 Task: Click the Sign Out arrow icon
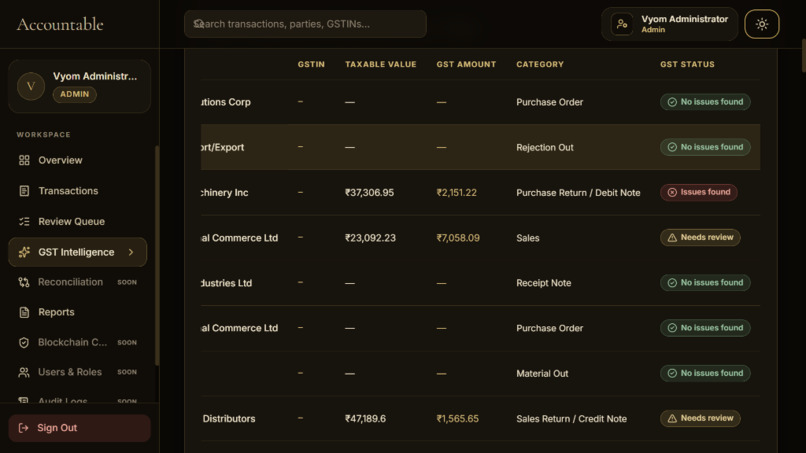[24, 428]
